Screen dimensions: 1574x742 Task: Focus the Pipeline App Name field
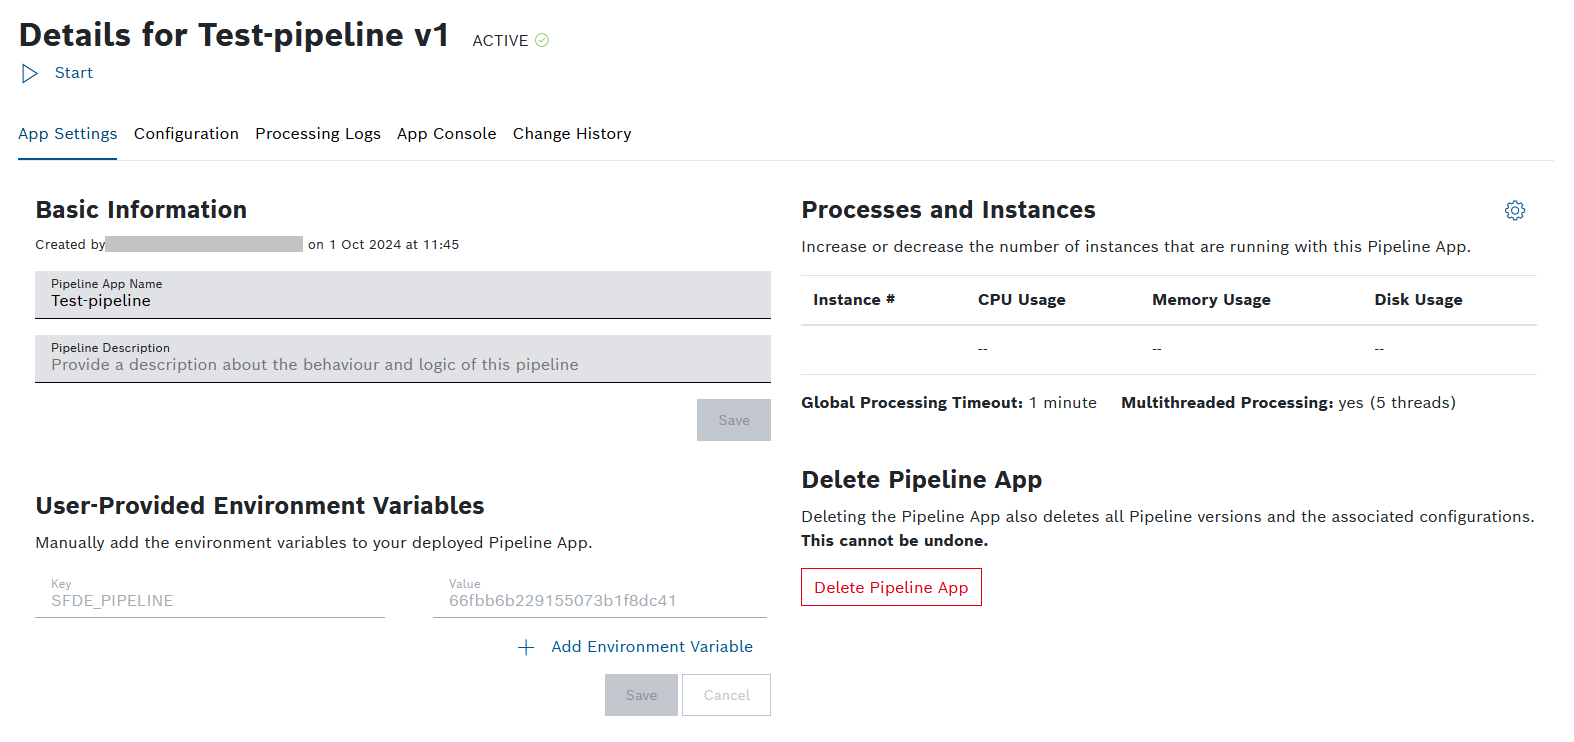click(402, 300)
